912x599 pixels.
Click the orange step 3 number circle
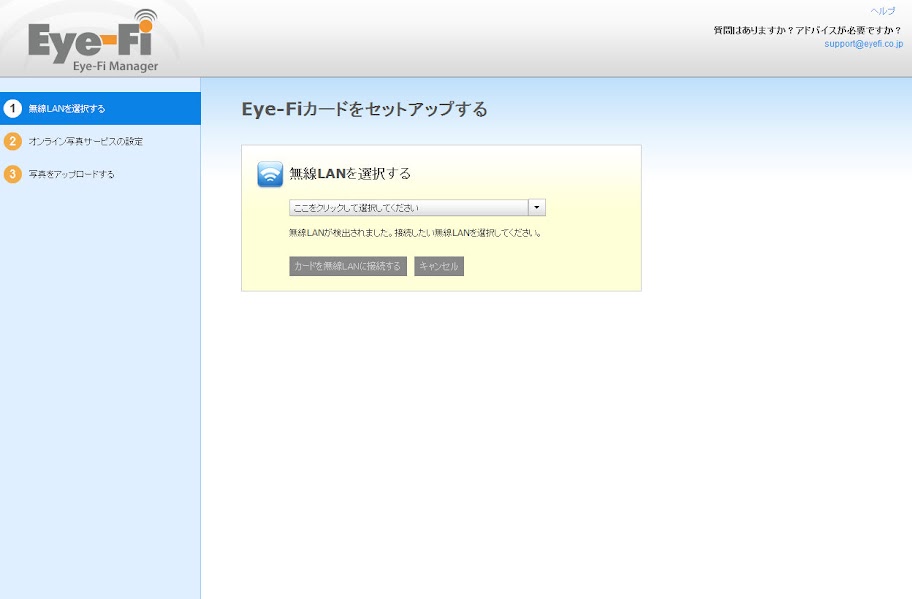coord(13,174)
